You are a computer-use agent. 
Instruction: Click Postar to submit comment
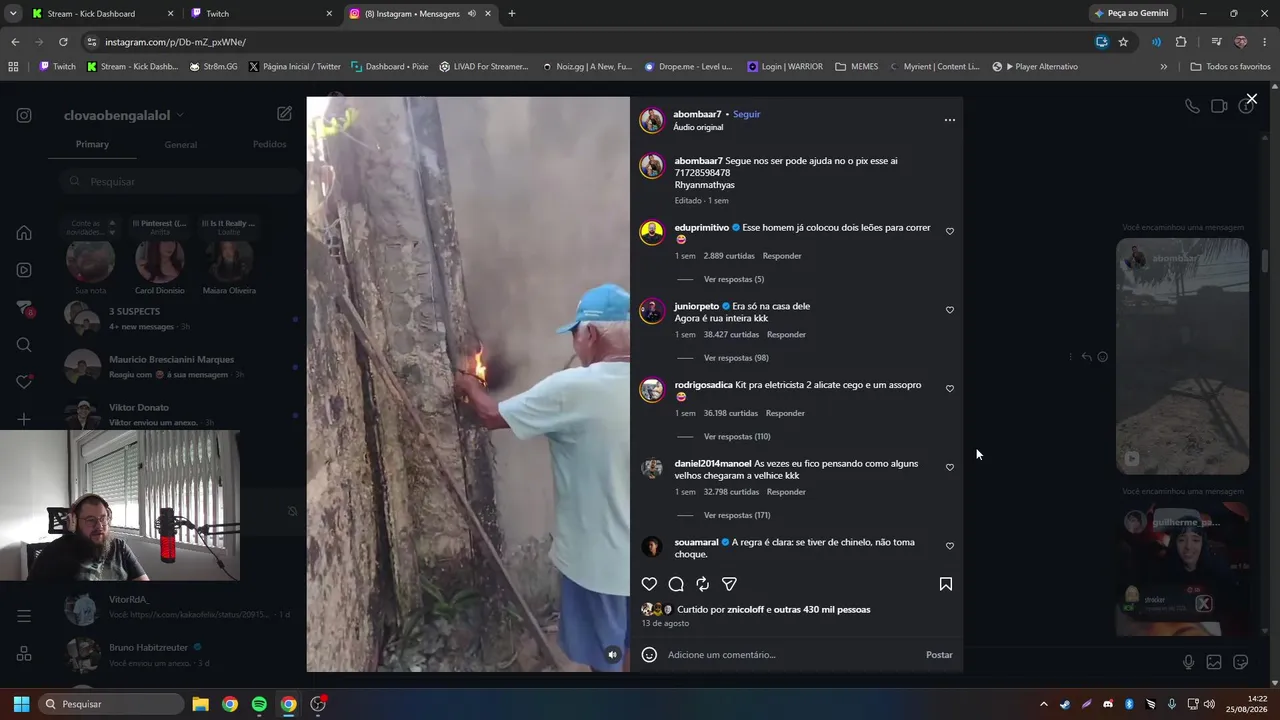click(939, 655)
